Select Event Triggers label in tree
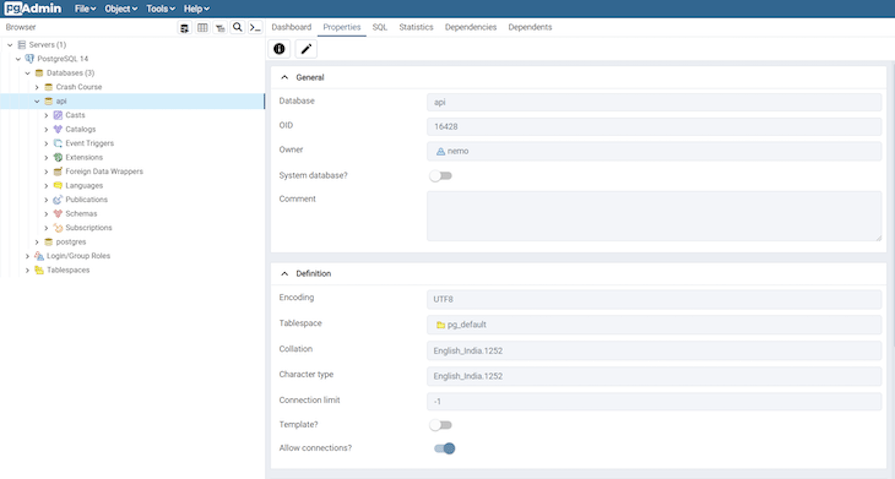Image resolution: width=895 pixels, height=479 pixels. click(90, 143)
